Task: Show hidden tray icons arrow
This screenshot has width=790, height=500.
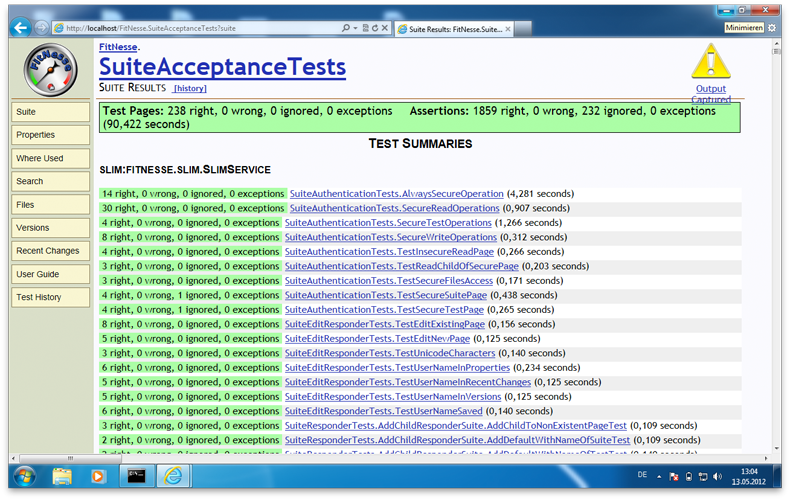Action: tap(659, 476)
